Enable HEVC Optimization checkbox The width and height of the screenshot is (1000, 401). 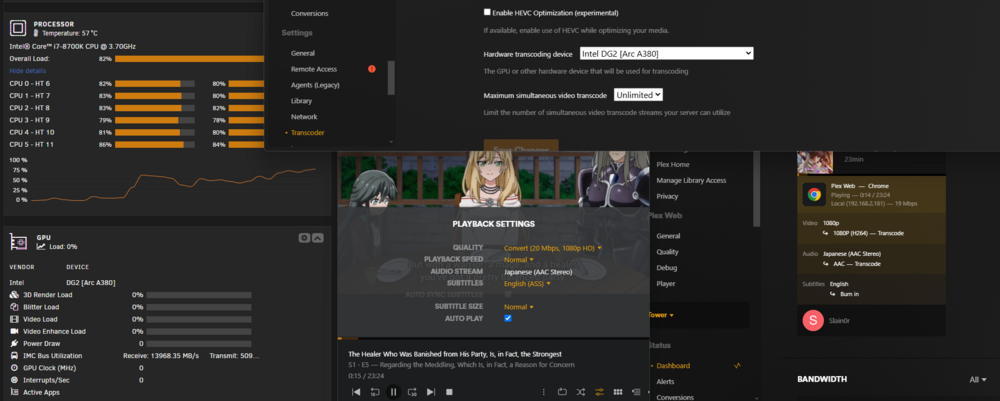[x=487, y=12]
